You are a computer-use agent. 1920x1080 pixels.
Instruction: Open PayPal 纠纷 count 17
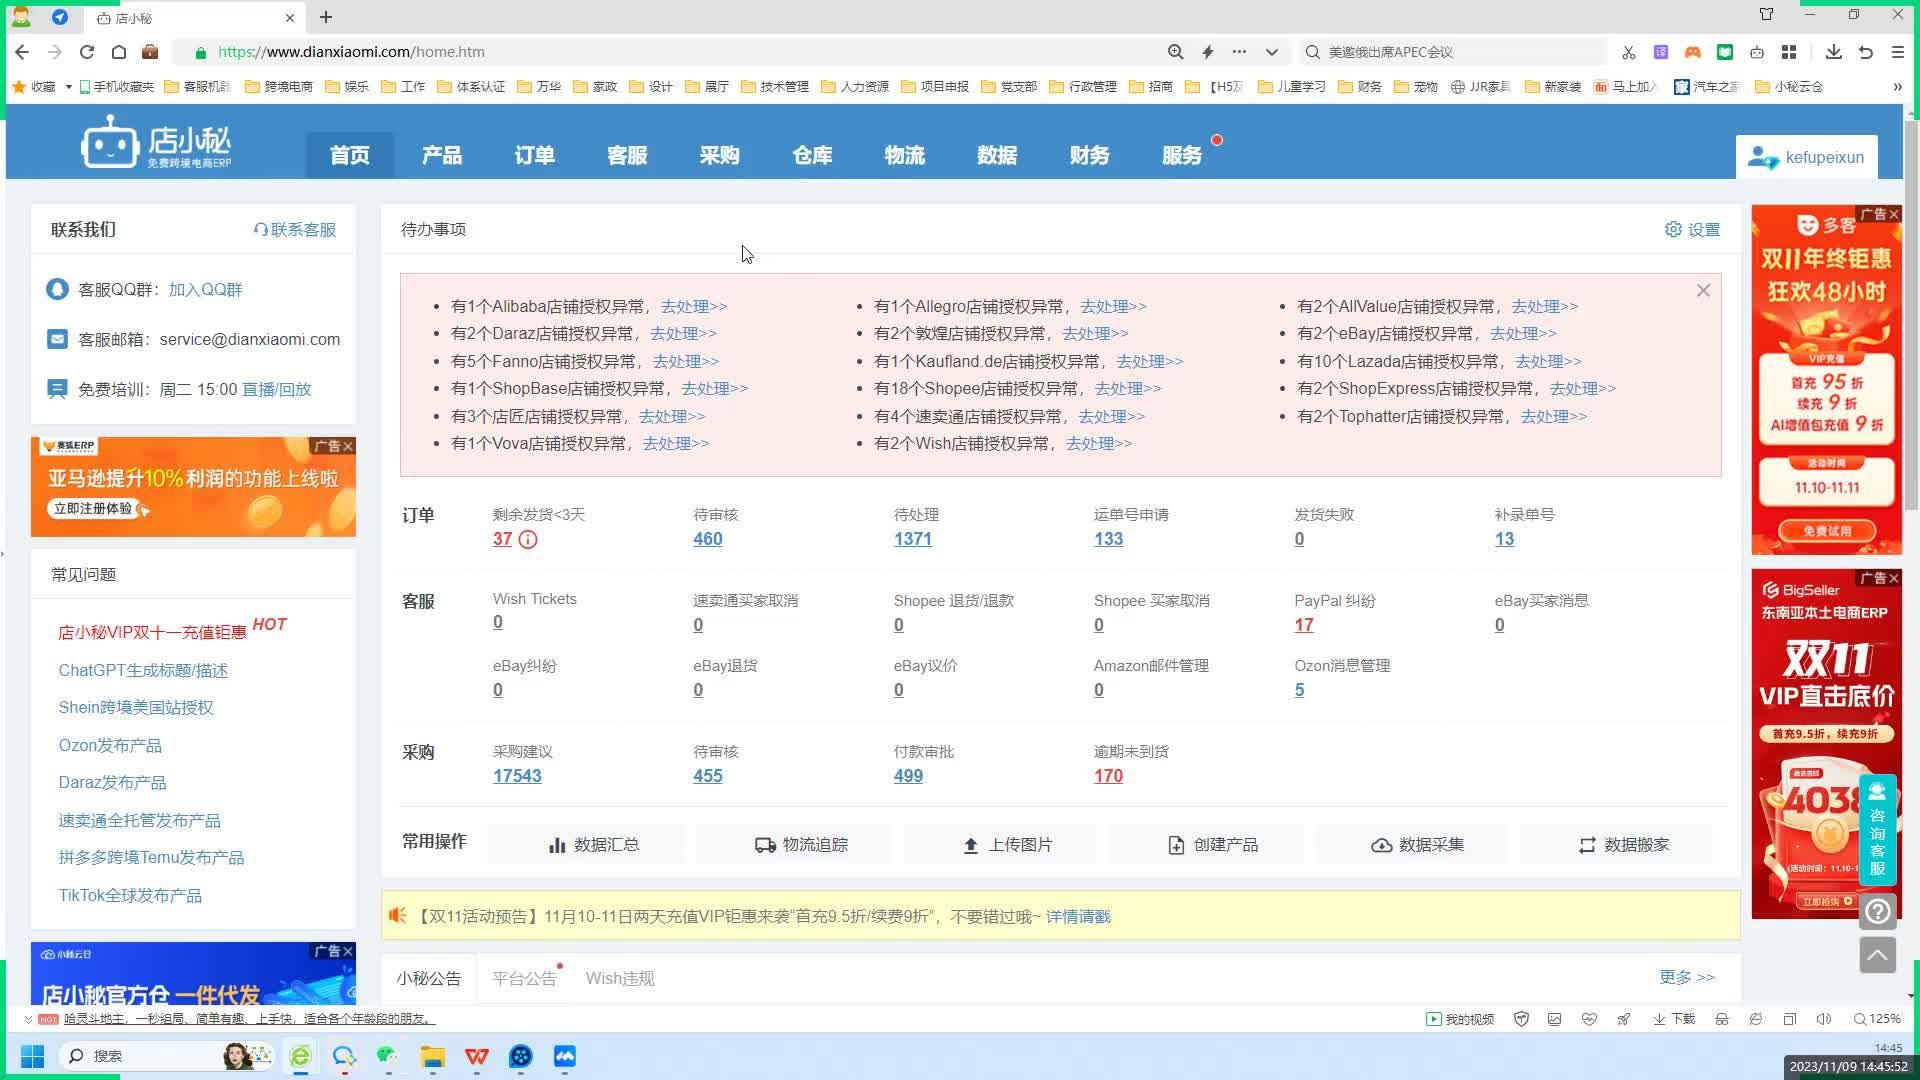pos(1304,625)
